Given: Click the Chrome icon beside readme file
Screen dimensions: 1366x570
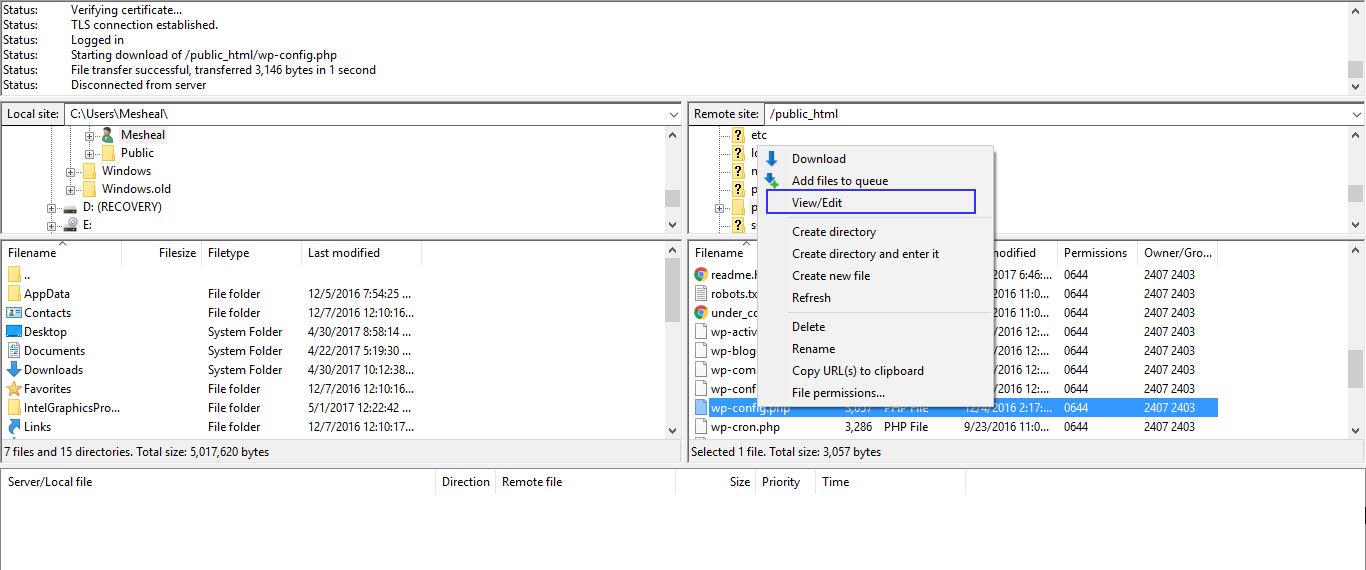Looking at the screenshot, I should tap(702, 275).
